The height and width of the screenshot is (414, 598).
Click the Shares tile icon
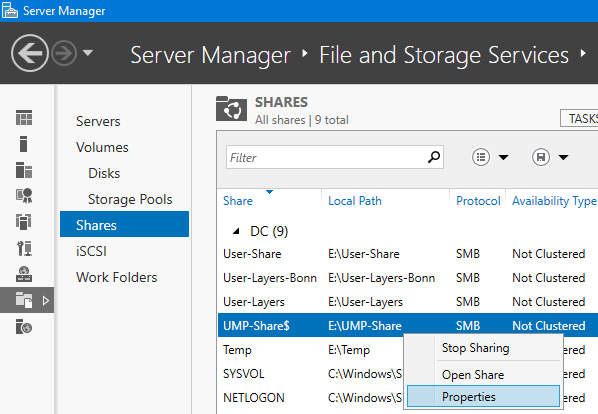point(231,109)
